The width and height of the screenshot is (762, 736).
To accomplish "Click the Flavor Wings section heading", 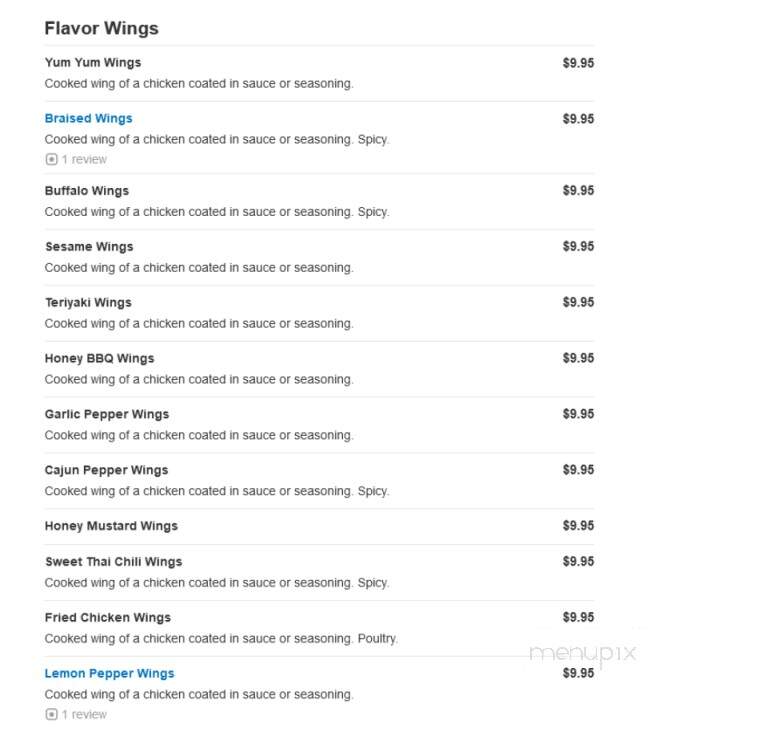I will point(102,28).
